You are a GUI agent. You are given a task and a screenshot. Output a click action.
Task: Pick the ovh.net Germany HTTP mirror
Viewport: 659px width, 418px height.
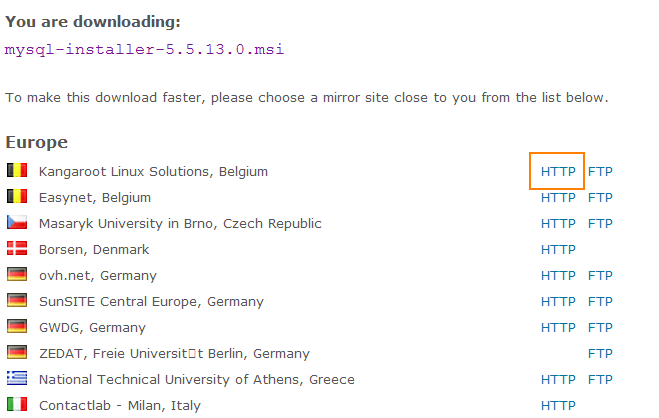click(x=558, y=275)
